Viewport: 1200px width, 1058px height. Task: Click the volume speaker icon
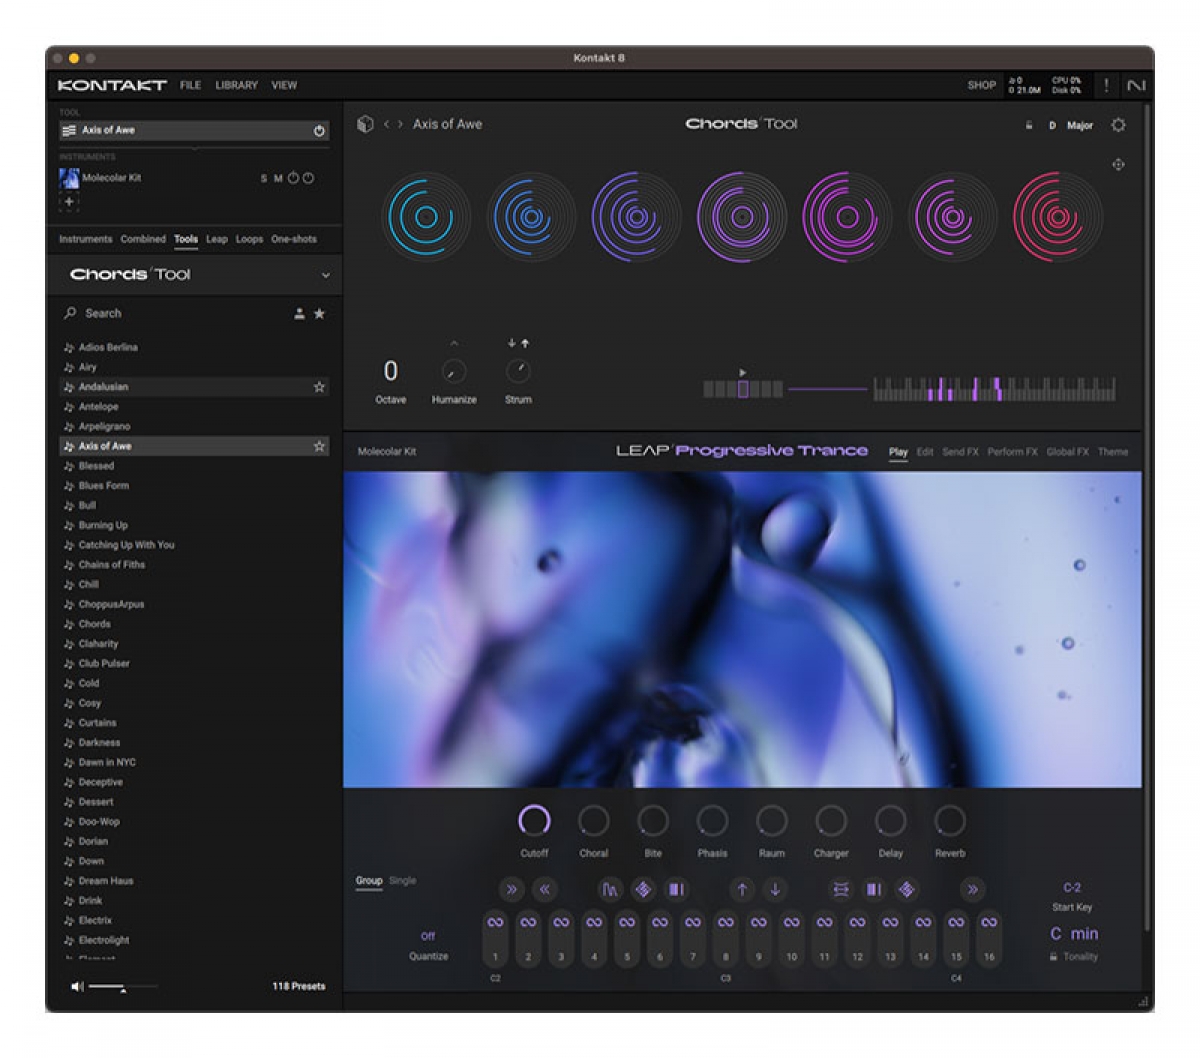[77, 987]
